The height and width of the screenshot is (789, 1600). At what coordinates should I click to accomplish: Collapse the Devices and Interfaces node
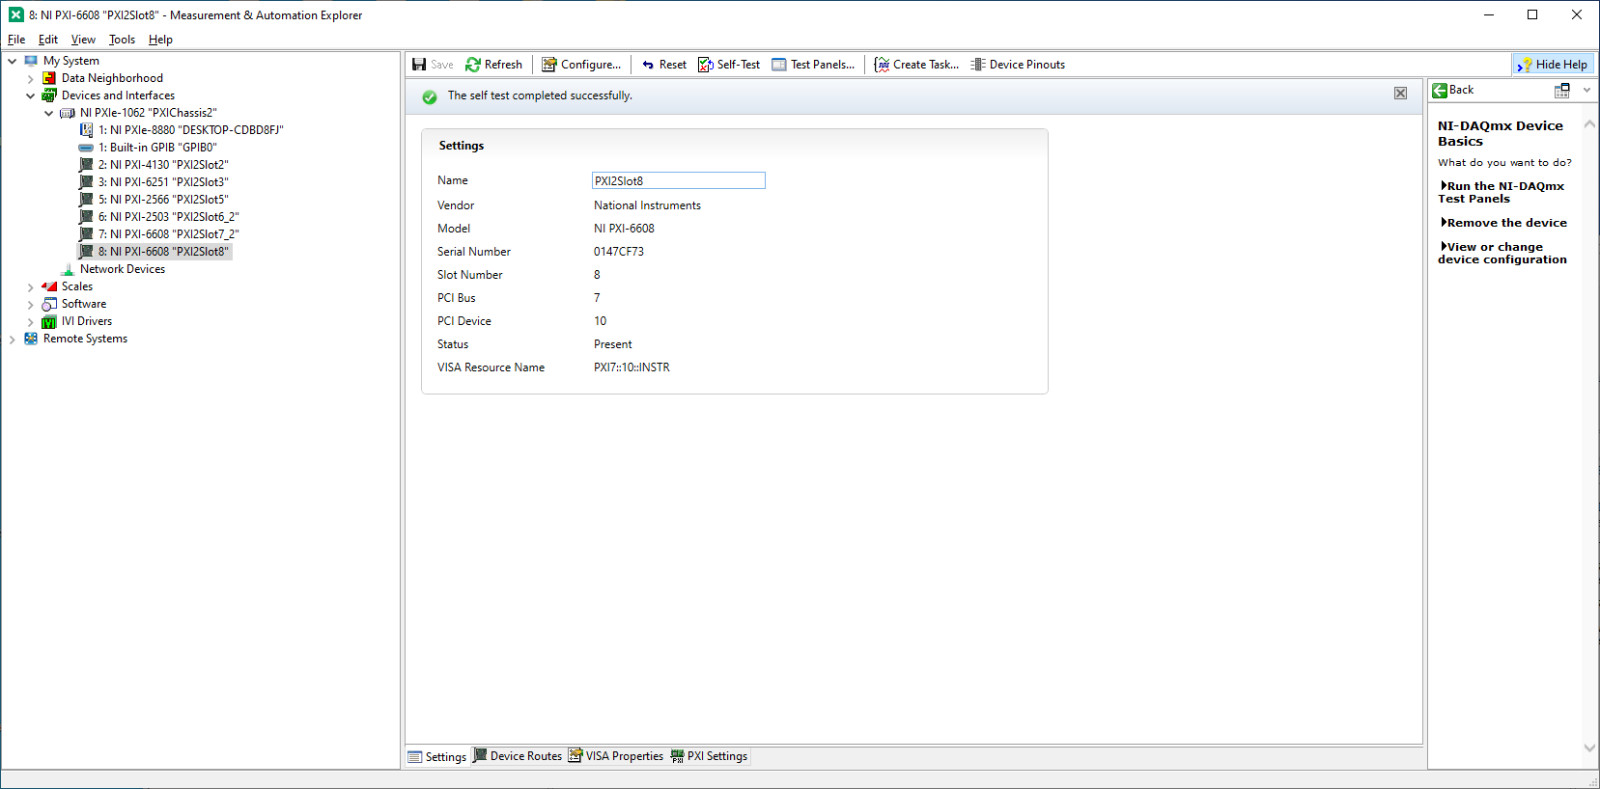click(x=30, y=96)
